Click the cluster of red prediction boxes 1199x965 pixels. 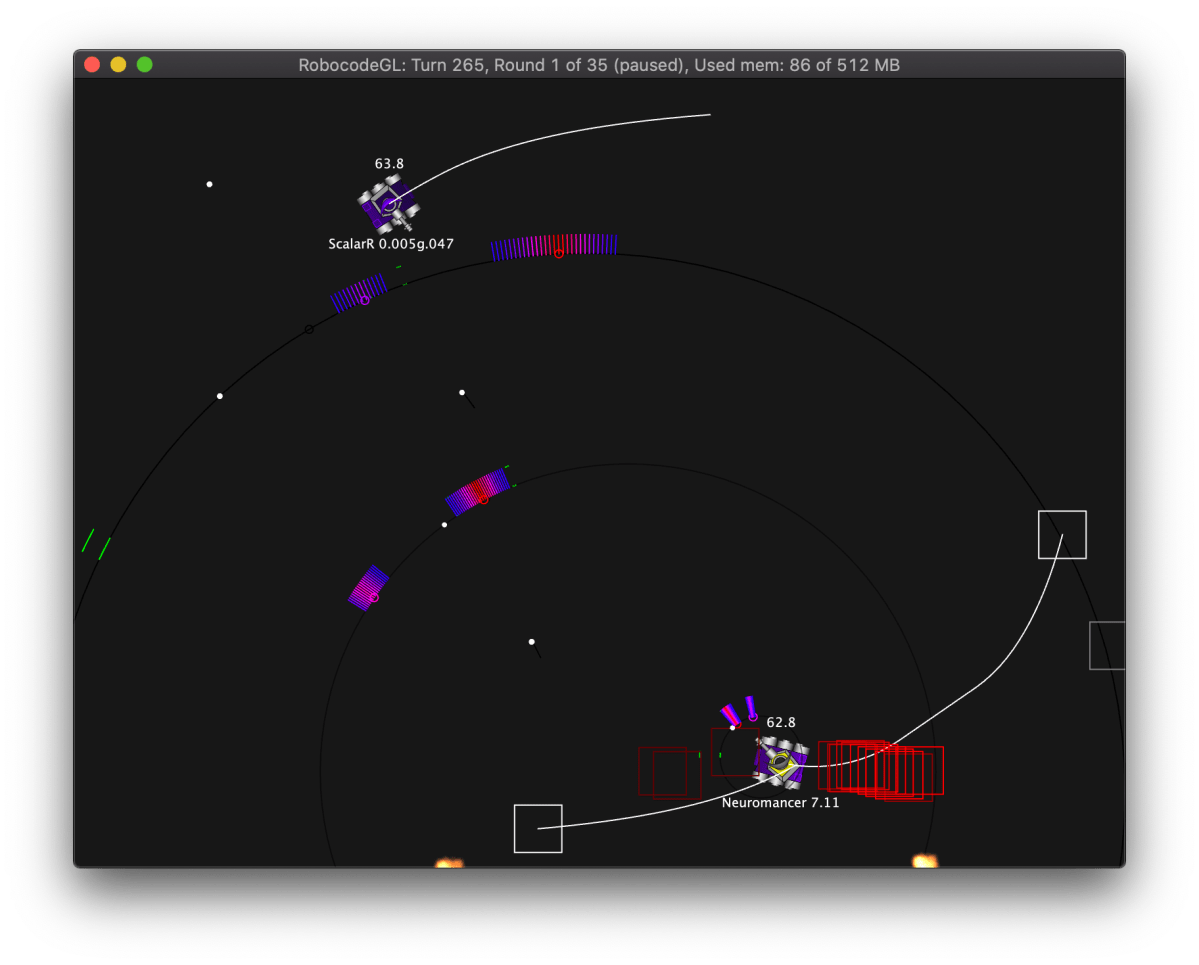(881, 770)
